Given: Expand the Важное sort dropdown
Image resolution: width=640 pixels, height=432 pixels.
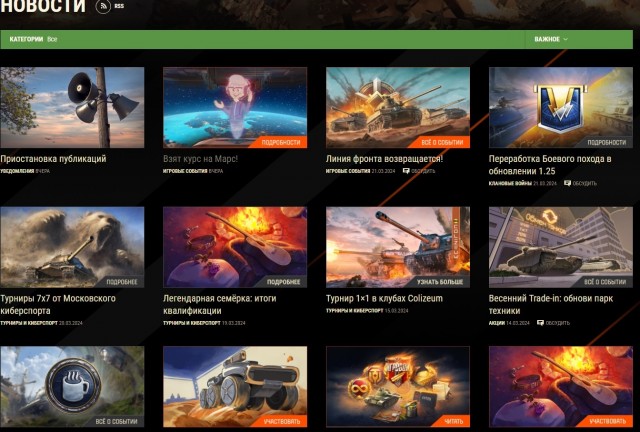Looking at the screenshot, I should click(x=551, y=39).
